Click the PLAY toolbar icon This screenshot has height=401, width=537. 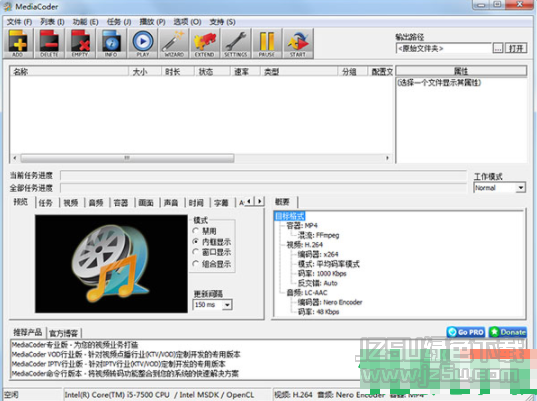pyautogui.click(x=142, y=43)
